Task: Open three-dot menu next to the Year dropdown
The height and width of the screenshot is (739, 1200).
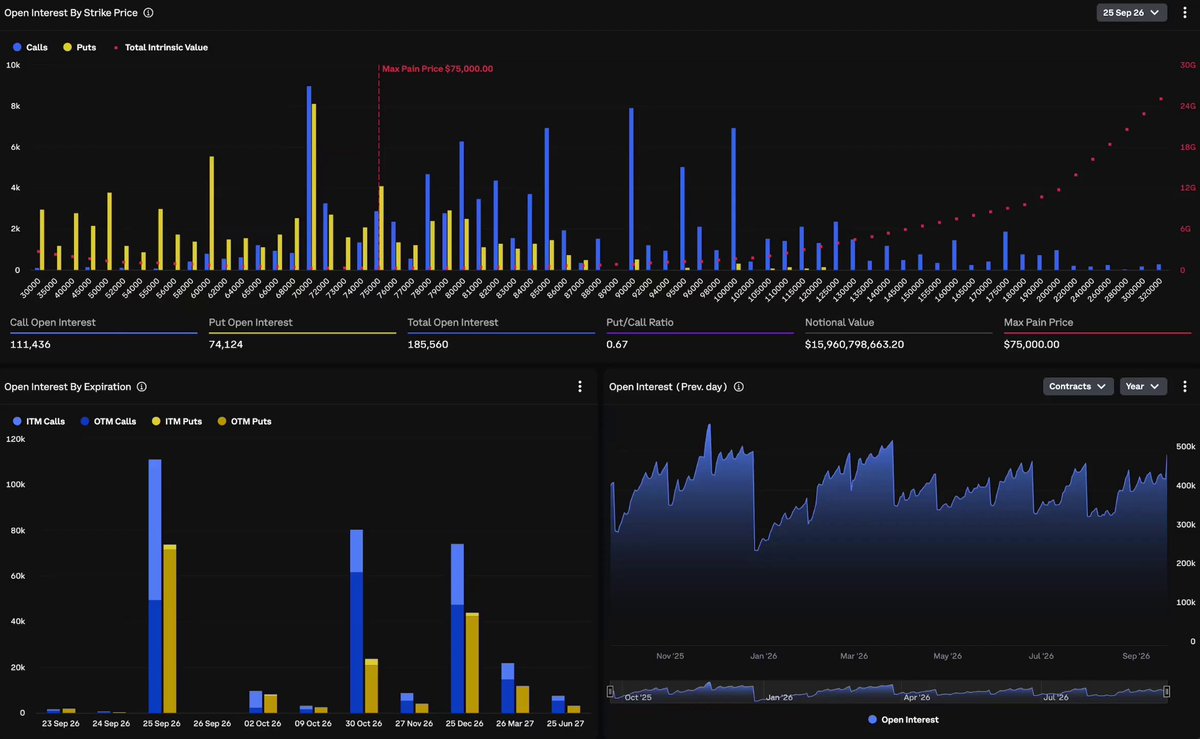Action: [x=1185, y=387]
